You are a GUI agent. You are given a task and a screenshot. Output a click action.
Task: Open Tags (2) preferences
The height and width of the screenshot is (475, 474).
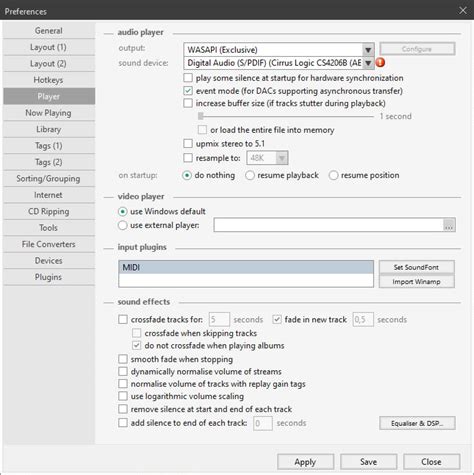(49, 162)
